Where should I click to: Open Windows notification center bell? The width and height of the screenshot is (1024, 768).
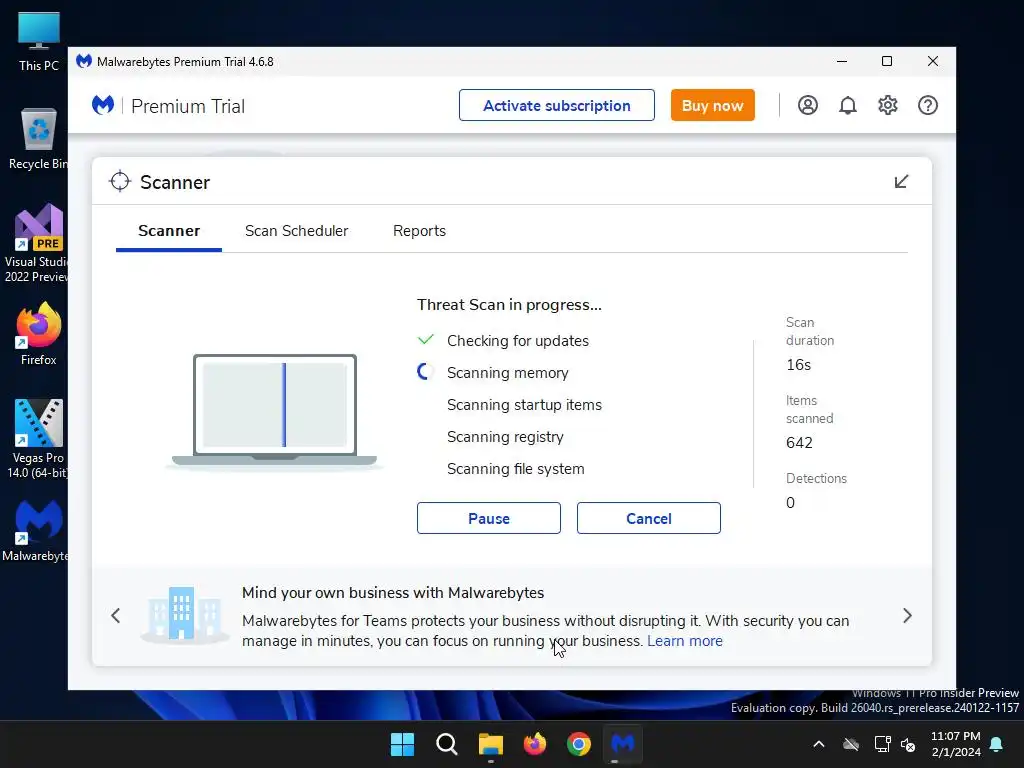(x=997, y=744)
